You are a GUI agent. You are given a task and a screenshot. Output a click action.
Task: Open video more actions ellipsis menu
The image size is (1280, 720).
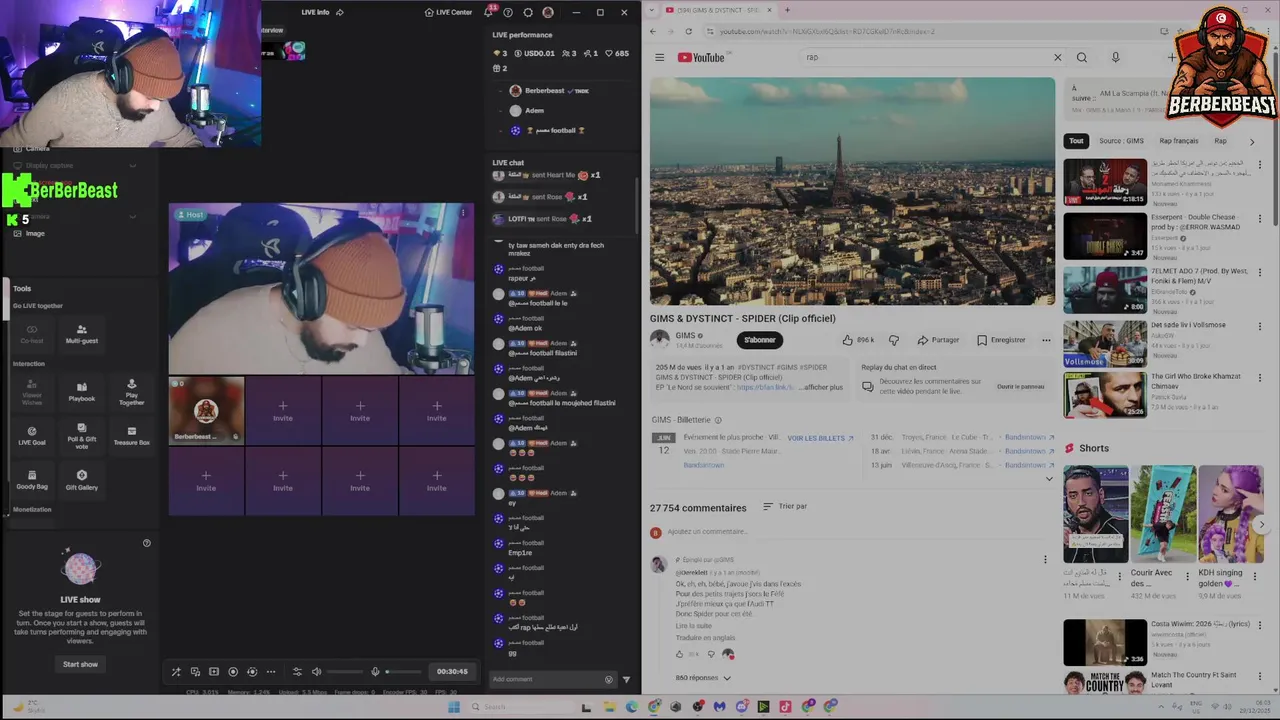pos(1046,340)
